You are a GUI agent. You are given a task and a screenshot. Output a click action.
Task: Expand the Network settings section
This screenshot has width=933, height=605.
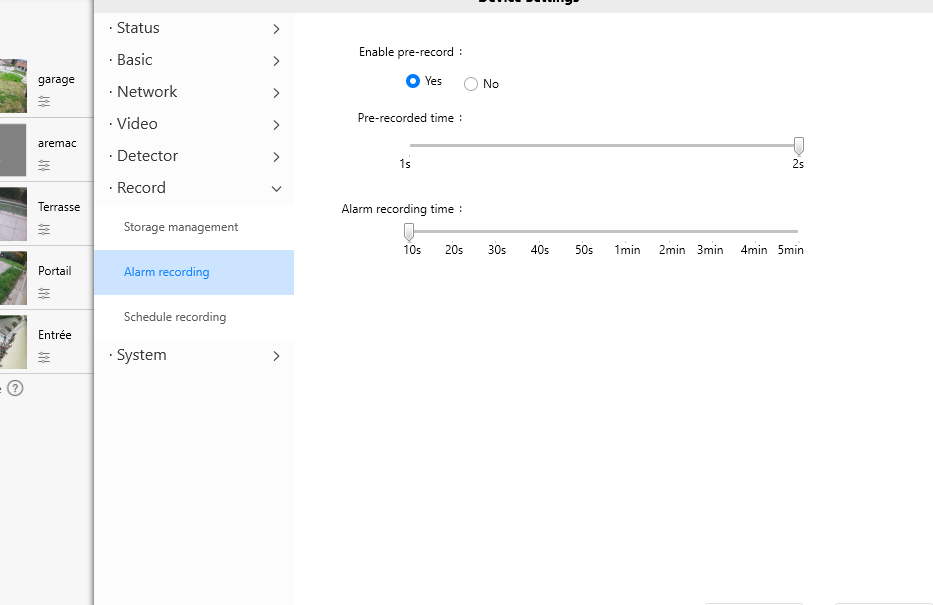pos(194,92)
